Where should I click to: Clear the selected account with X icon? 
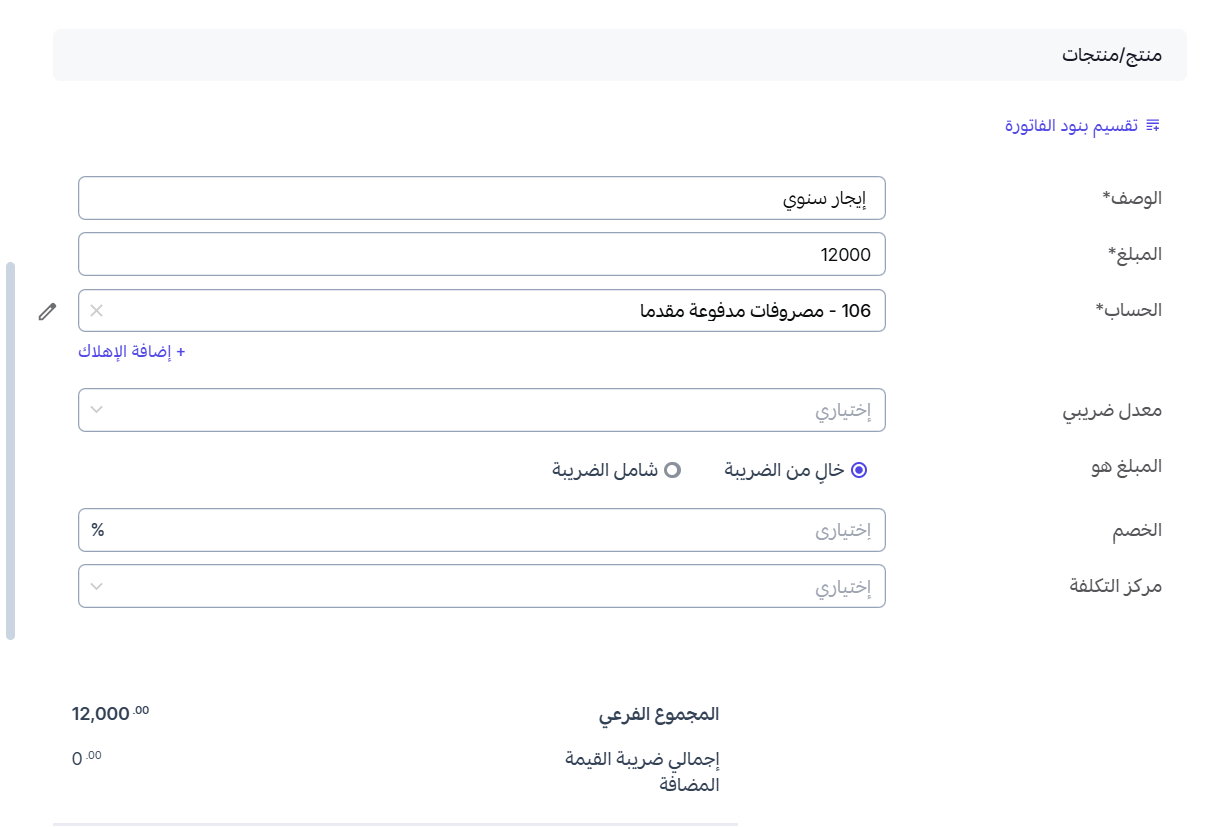click(x=96, y=311)
